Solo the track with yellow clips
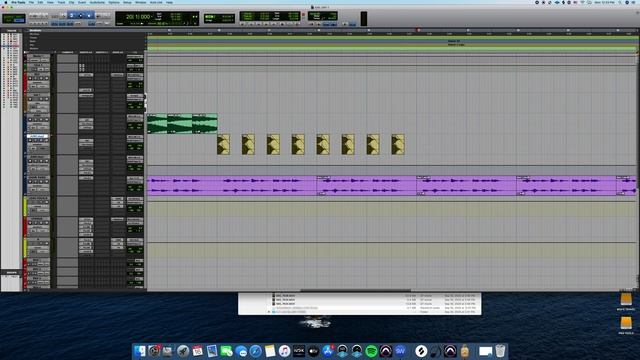Screen dimensions: 640x360 41,140
